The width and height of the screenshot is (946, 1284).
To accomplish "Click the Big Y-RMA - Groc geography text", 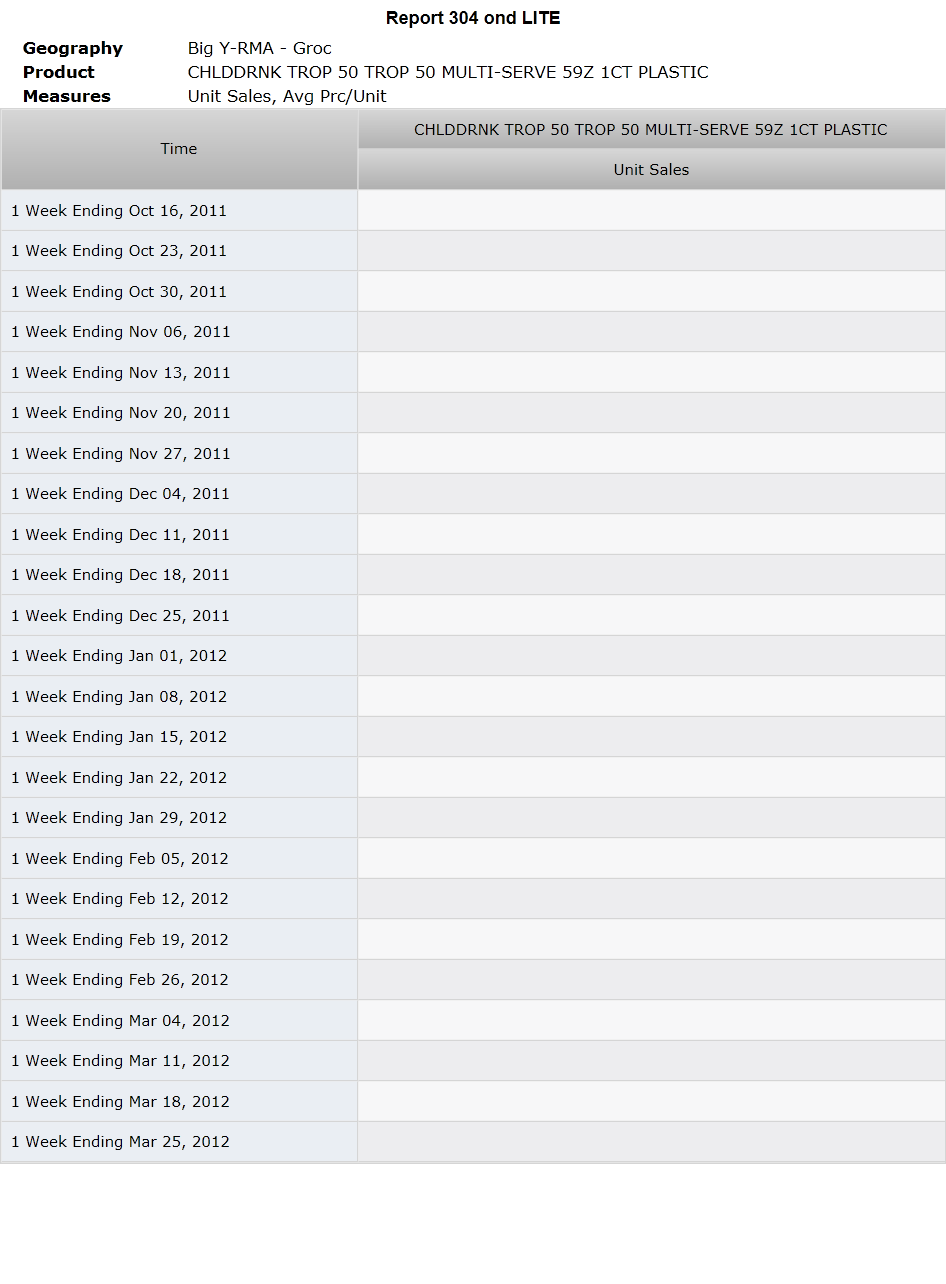I will 260,48.
